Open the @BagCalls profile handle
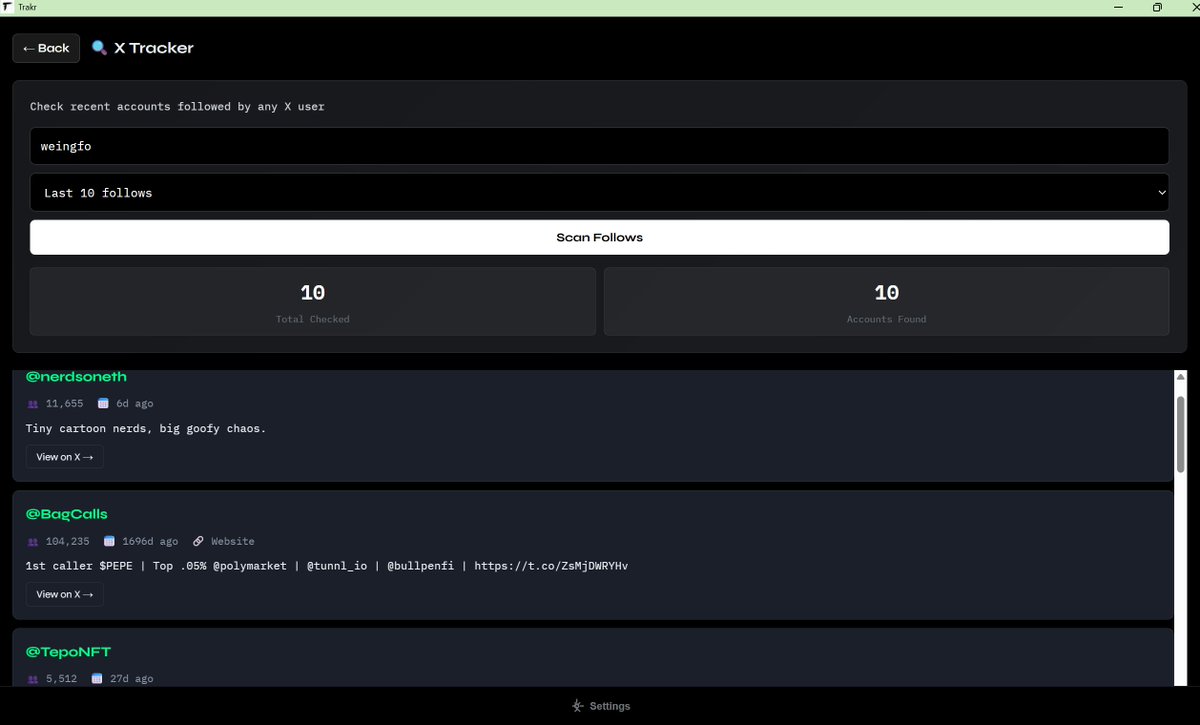The height and width of the screenshot is (725, 1200). click(67, 514)
